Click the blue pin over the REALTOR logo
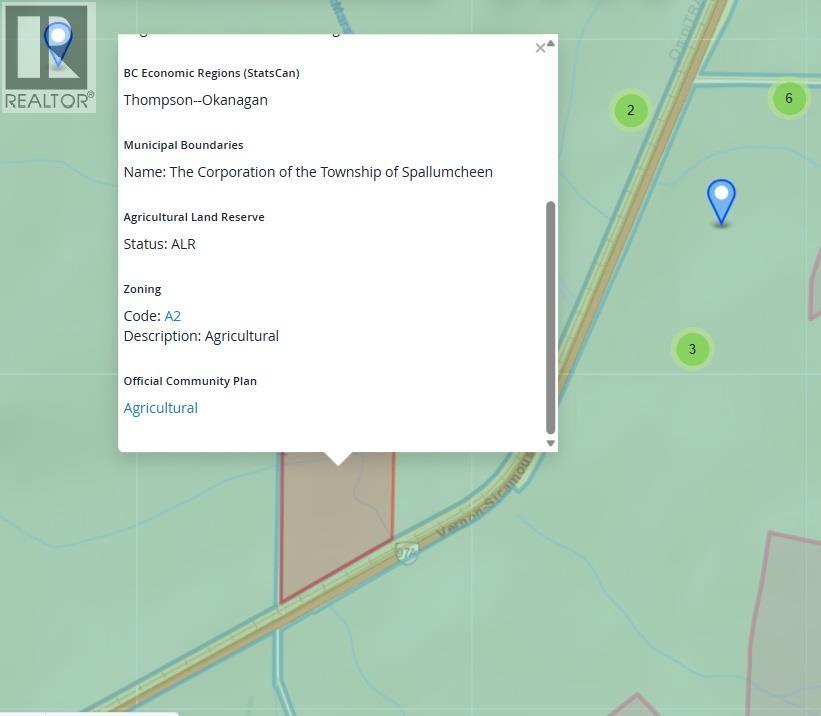821x716 pixels. (59, 44)
